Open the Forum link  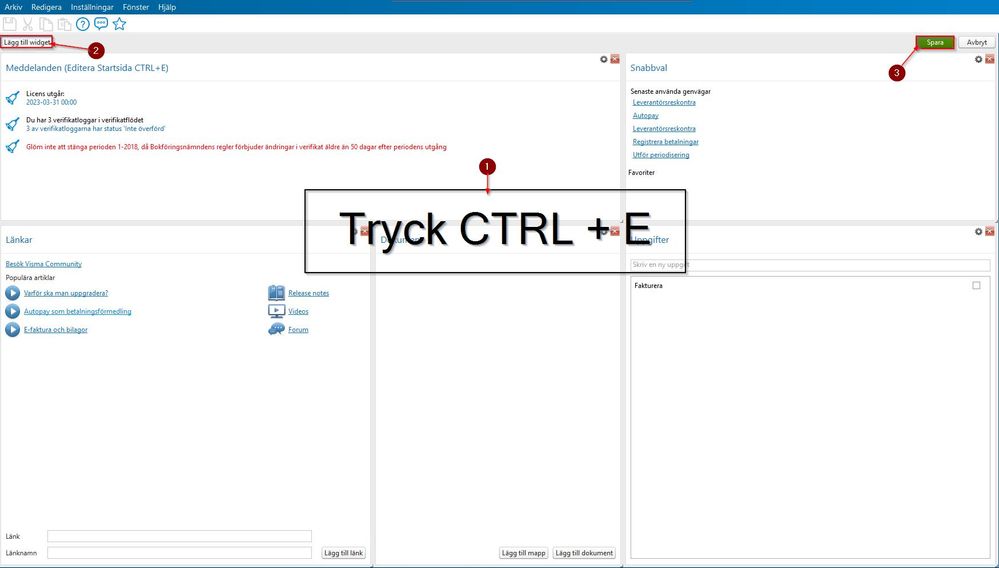coord(298,330)
